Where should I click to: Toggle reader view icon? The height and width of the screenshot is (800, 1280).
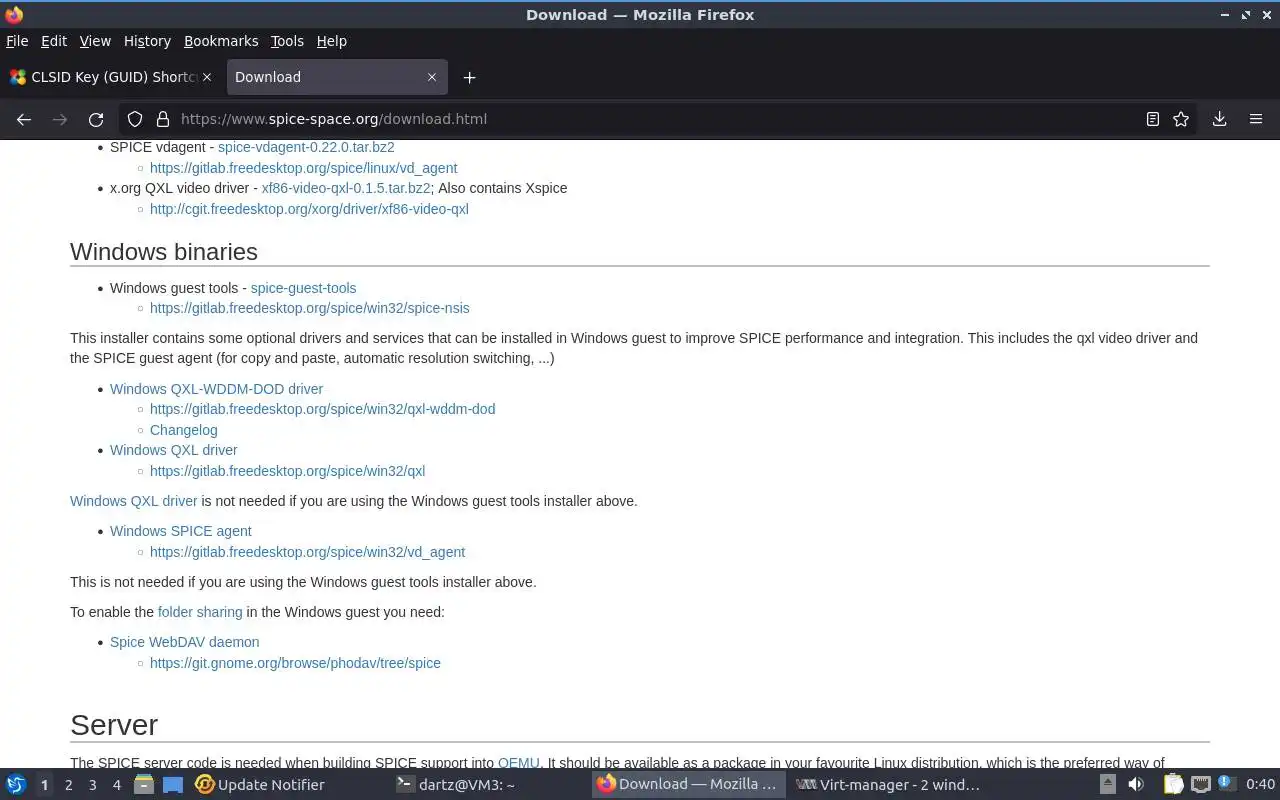tap(1153, 119)
